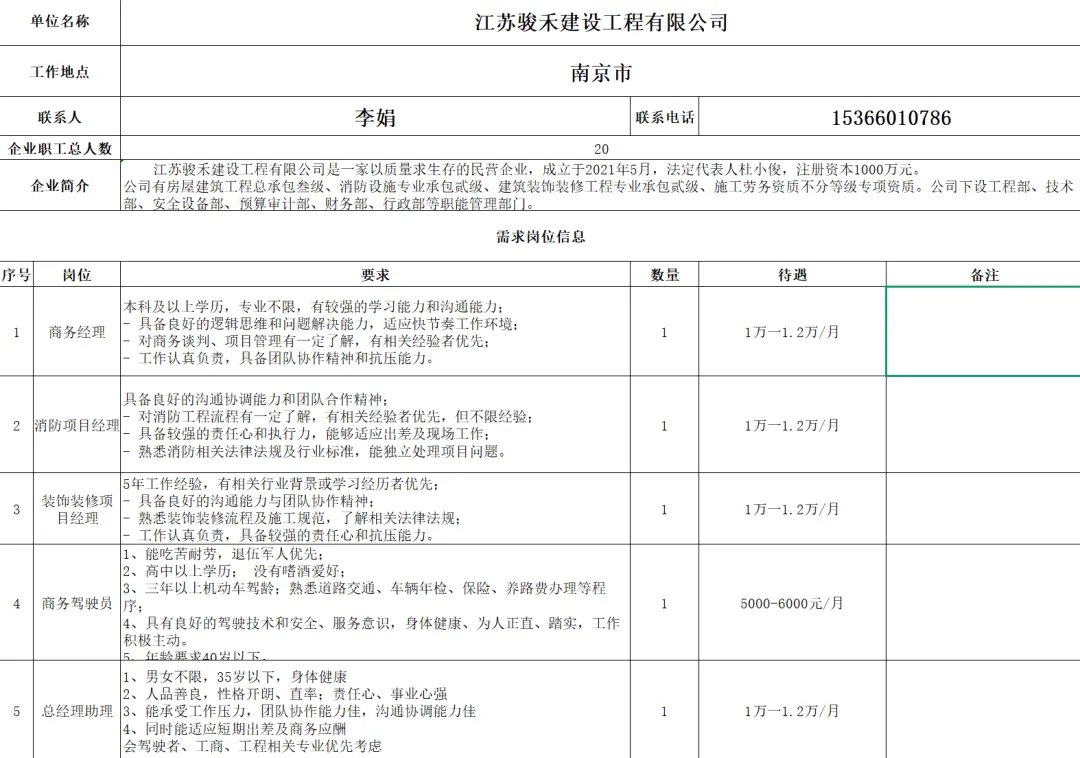Screen dimensions: 1080x758
Task: Select position cell 总经理助理
Action: (x=77, y=710)
